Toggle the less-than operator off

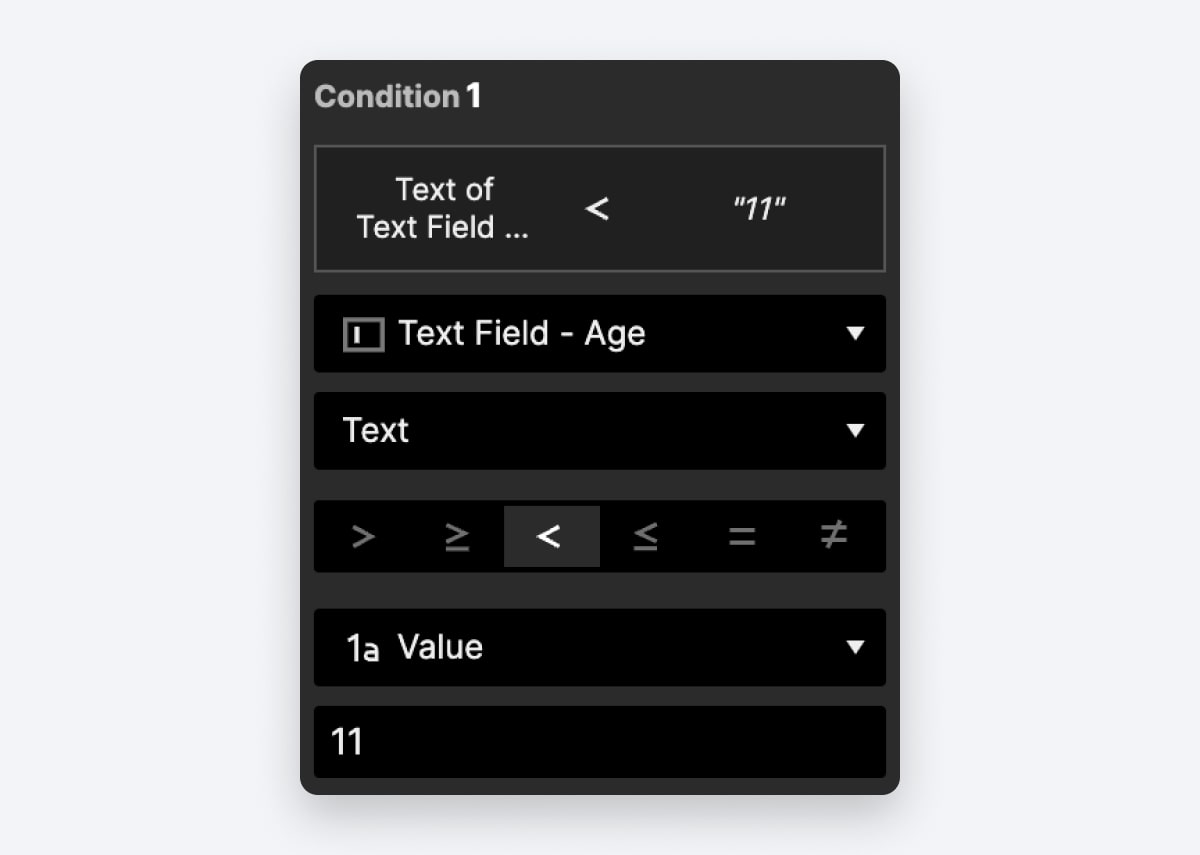[x=551, y=536]
